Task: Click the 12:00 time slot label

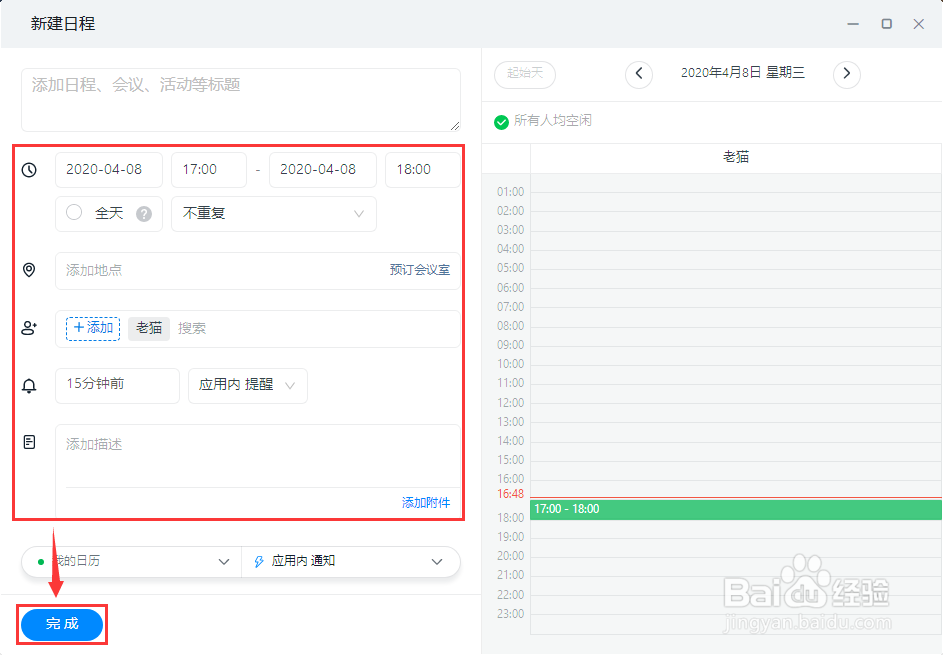Action: pos(510,403)
